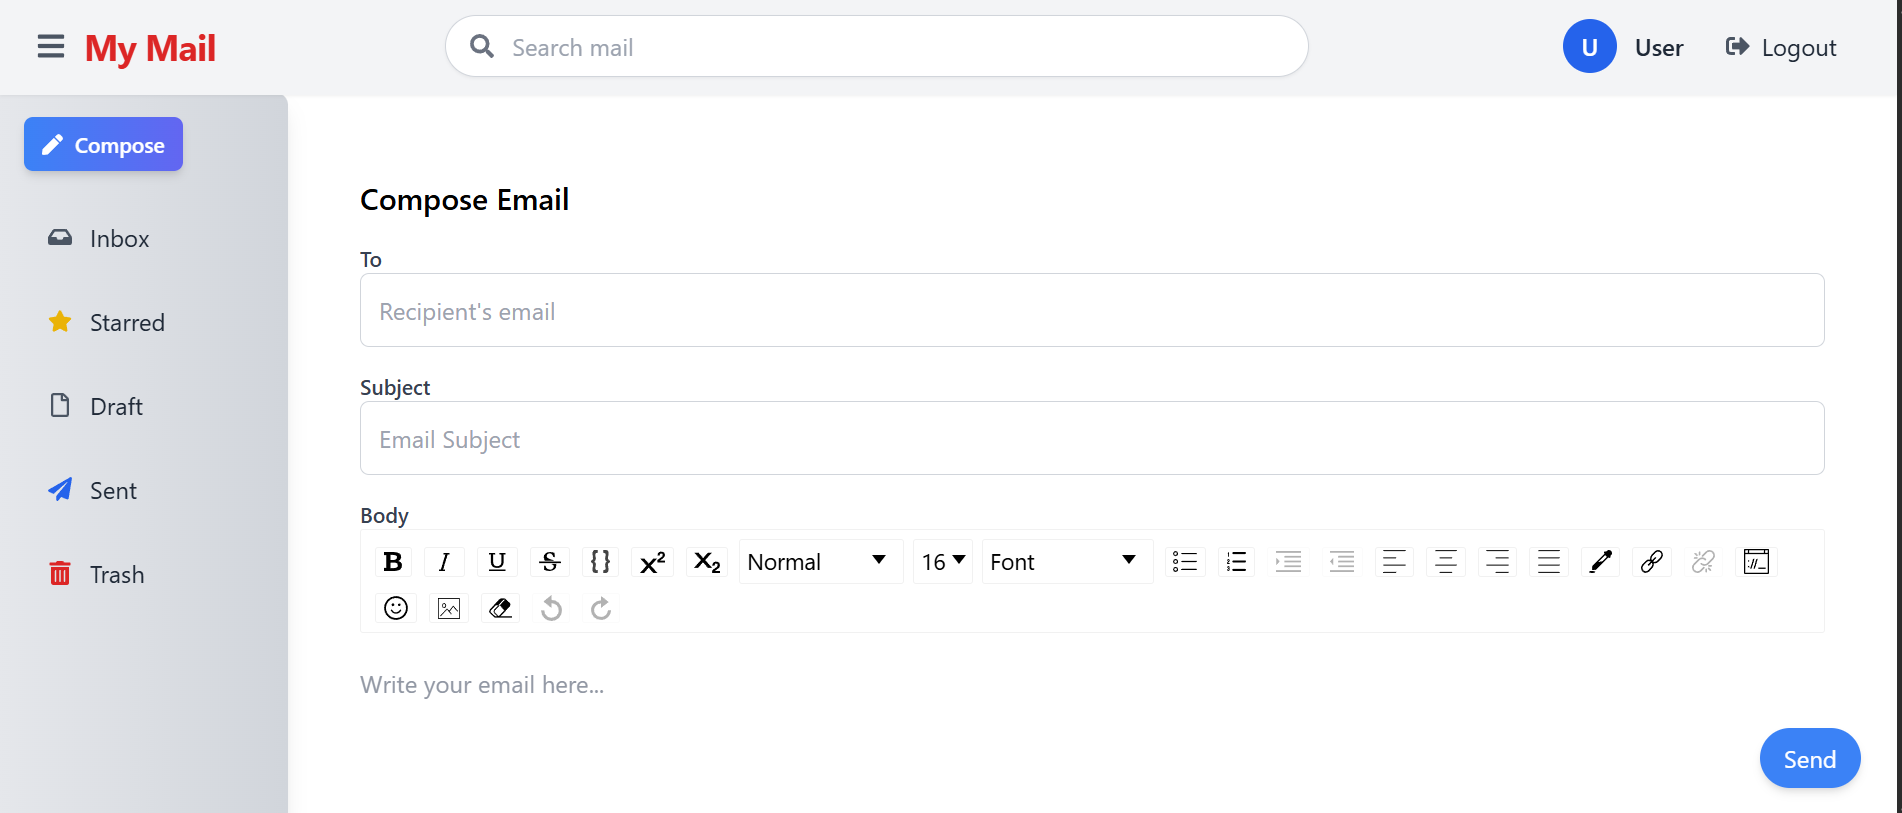Viewport: 1902px width, 813px height.
Task: Clear formatting with eraser icon
Action: (x=500, y=608)
